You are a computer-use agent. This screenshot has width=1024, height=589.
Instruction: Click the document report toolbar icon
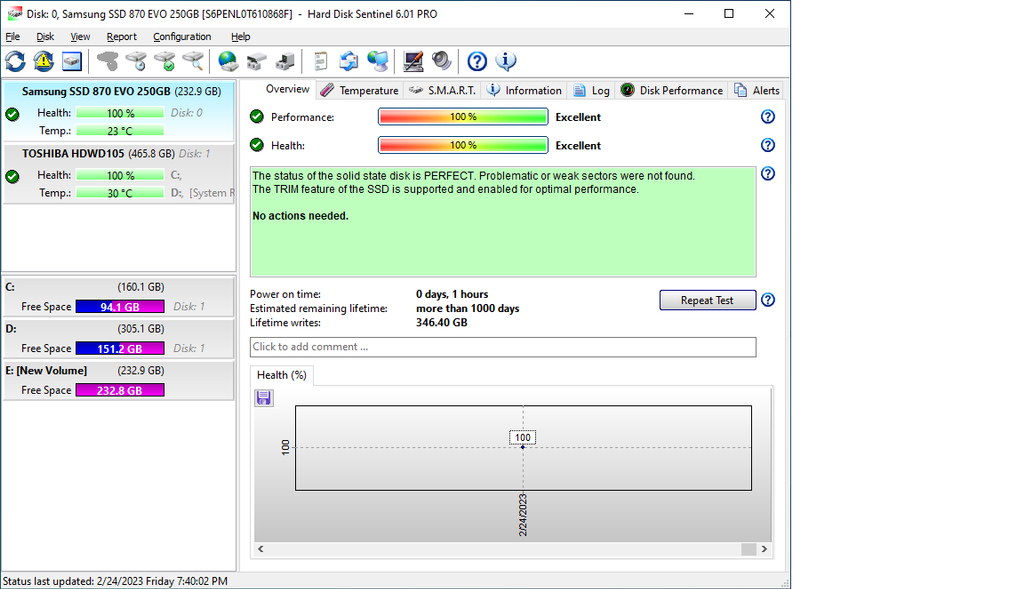(320, 62)
